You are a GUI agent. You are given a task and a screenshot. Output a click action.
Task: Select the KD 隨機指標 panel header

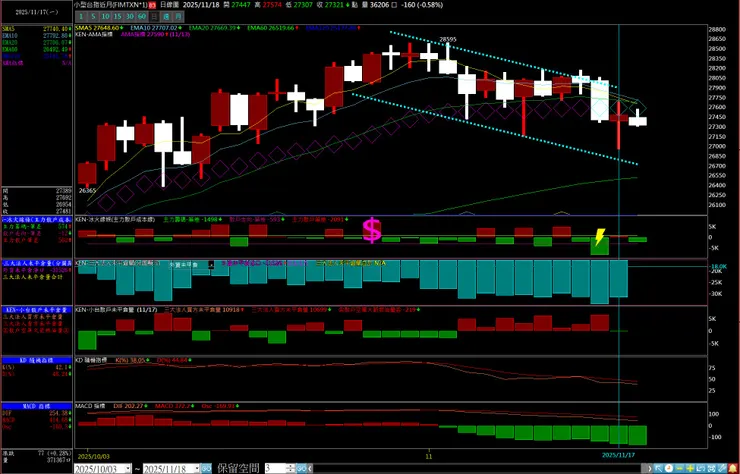point(38,360)
